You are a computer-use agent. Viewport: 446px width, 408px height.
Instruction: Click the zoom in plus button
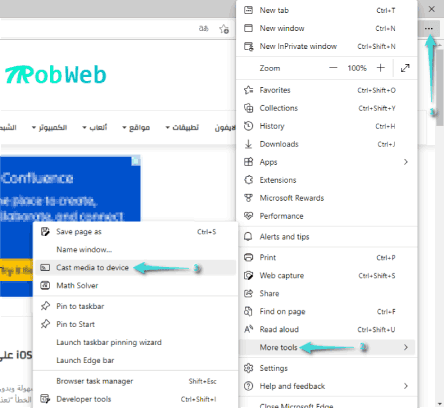(x=381, y=68)
